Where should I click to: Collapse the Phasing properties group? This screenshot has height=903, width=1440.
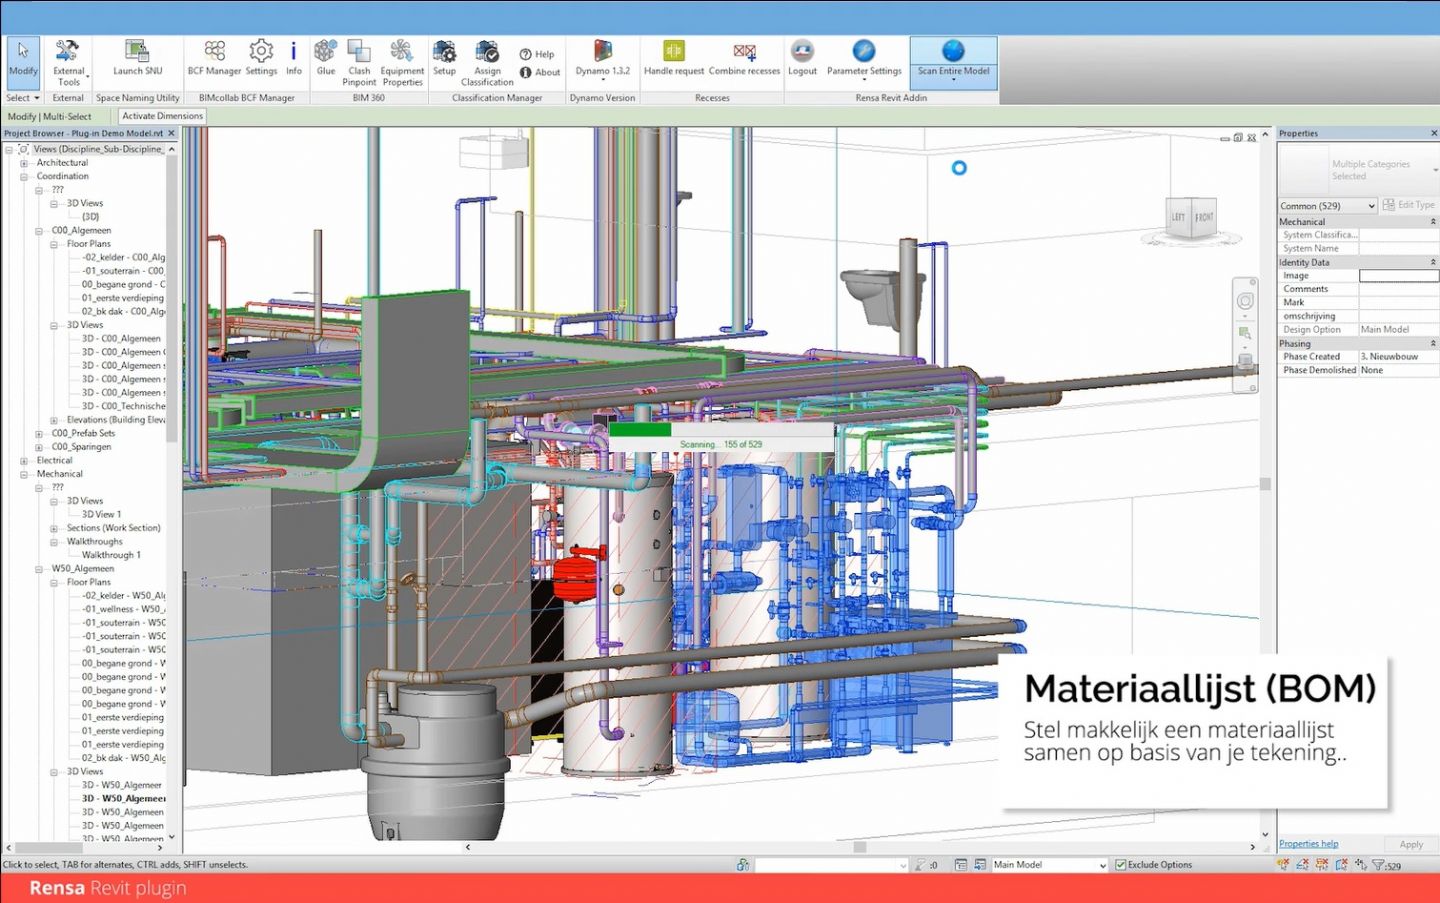[x=1432, y=344]
